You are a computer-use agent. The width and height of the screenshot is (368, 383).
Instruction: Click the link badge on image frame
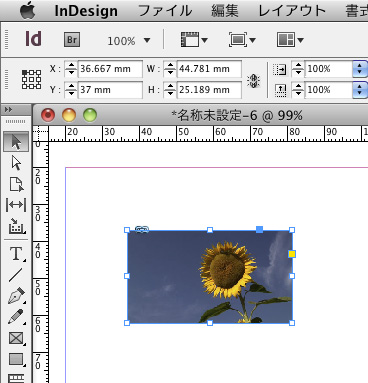pyautogui.click(x=142, y=229)
